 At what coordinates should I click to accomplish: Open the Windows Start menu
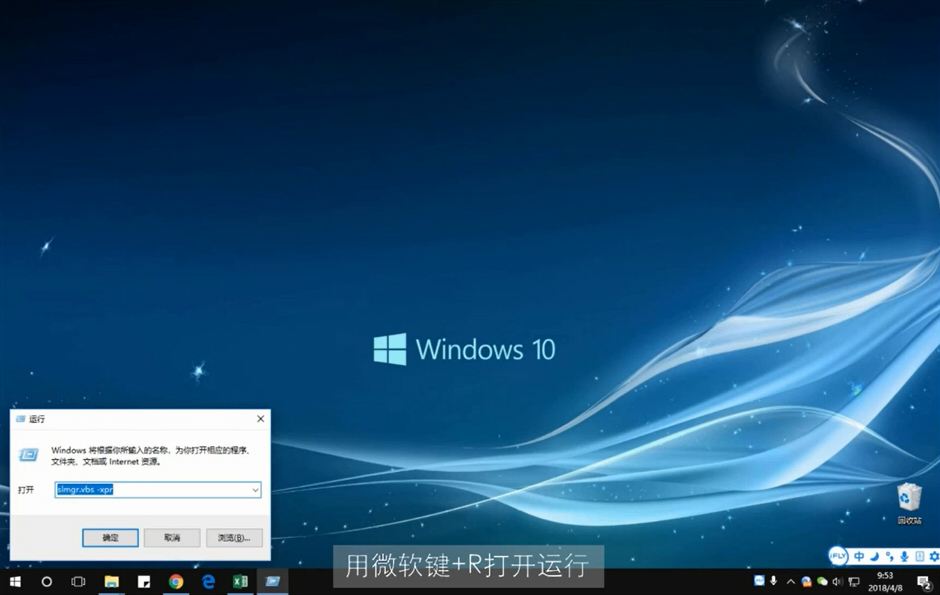click(x=15, y=582)
